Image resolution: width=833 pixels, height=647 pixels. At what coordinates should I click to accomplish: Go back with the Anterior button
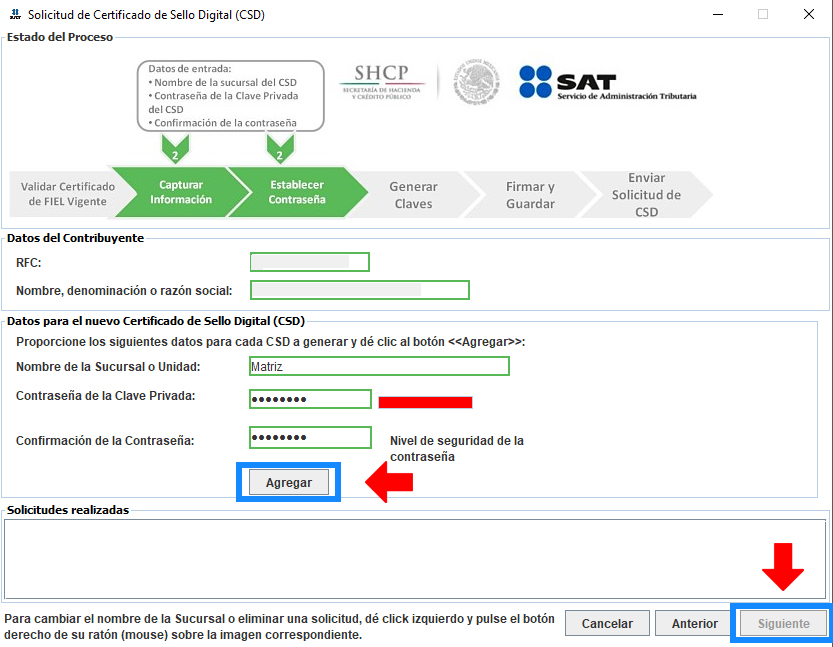[694, 623]
